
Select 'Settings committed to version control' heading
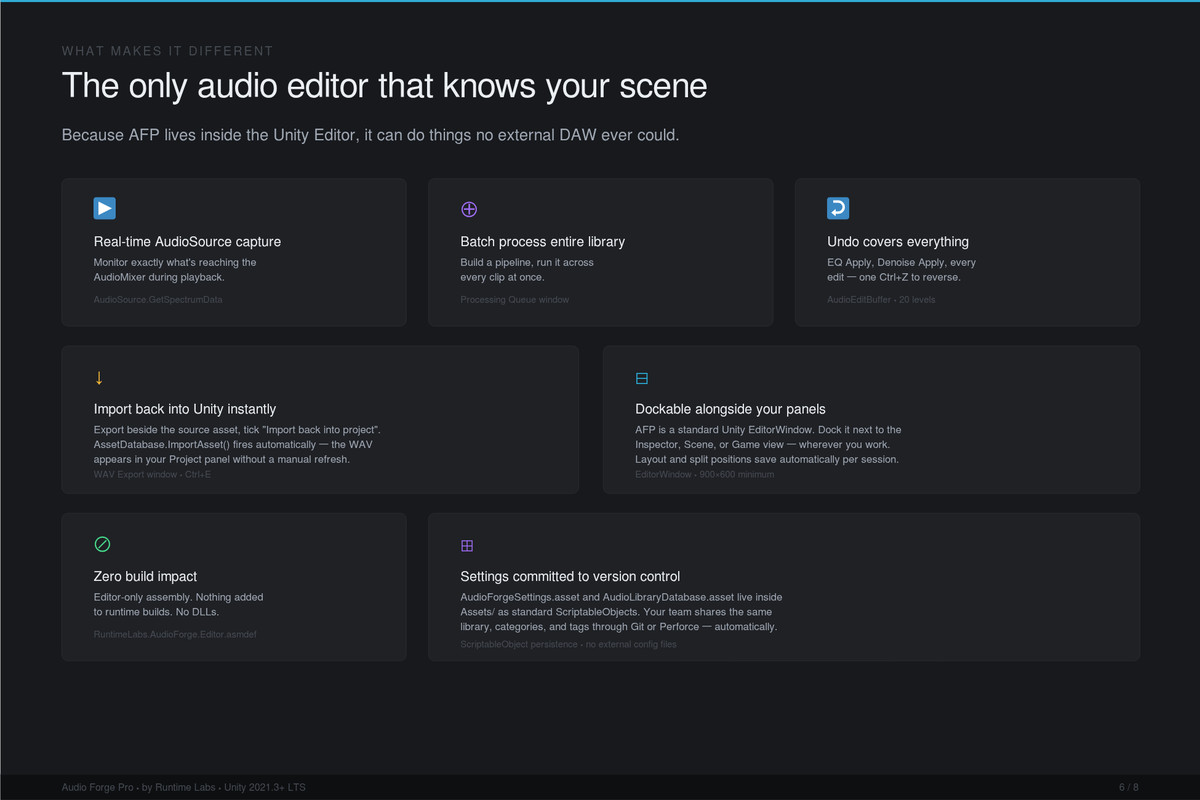[570, 576]
